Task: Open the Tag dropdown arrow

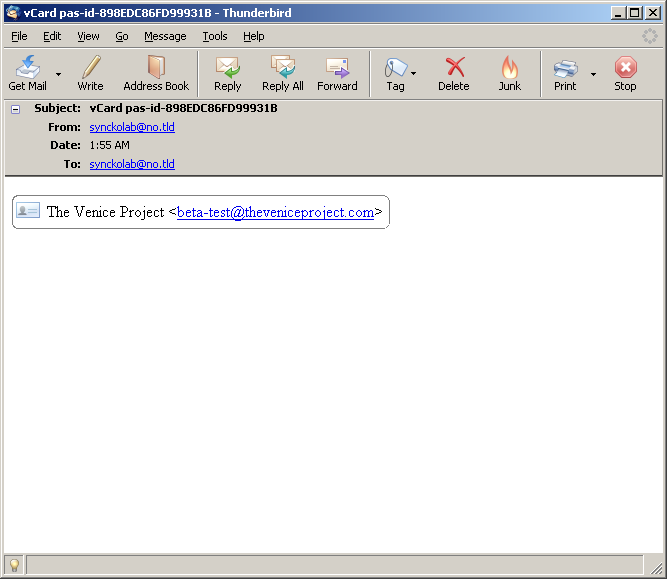Action: click(413, 74)
